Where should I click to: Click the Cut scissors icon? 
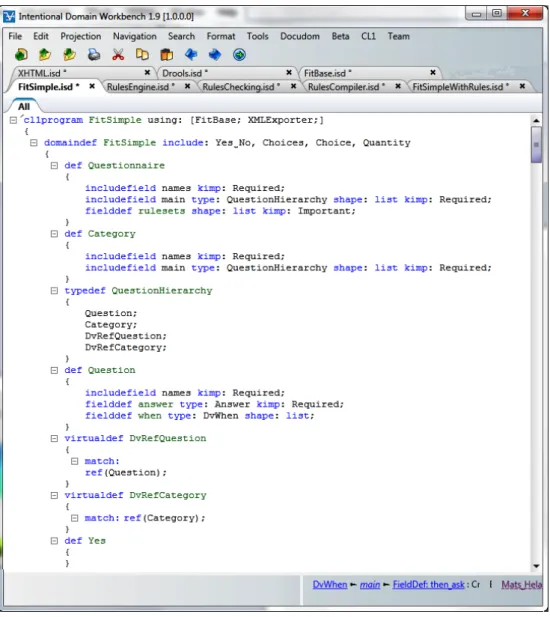point(118,55)
